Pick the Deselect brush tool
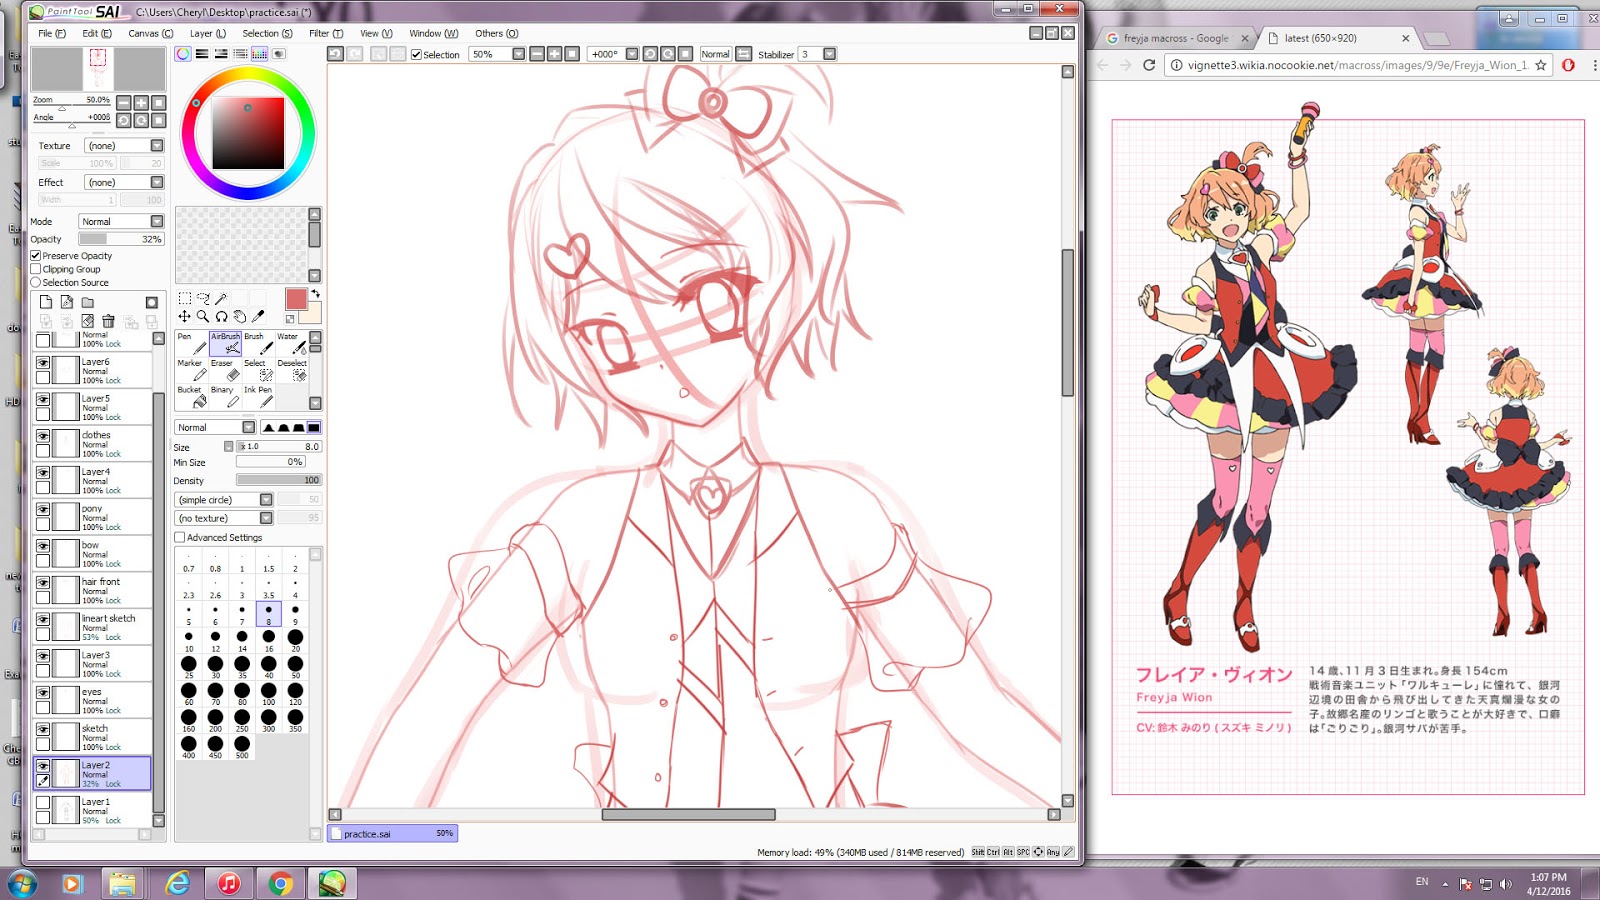This screenshot has height=900, width=1600. pos(292,370)
